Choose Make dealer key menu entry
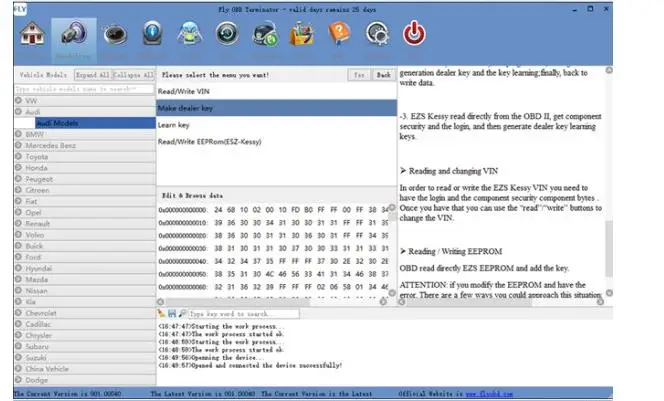 [277, 108]
